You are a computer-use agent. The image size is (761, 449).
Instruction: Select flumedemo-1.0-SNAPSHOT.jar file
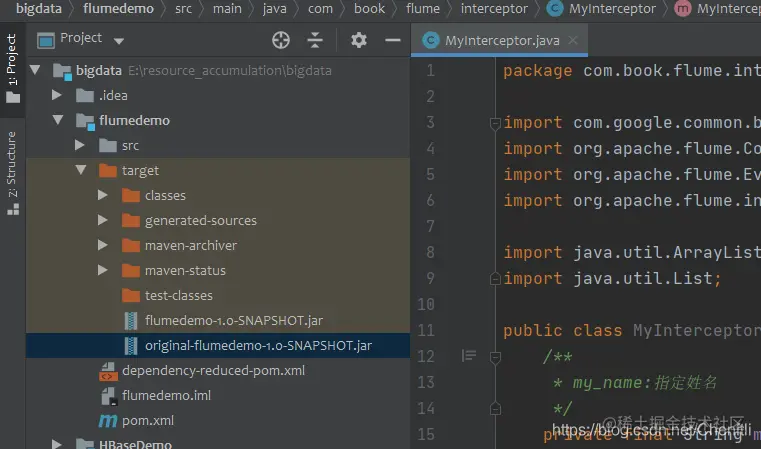pyautogui.click(x=233, y=320)
